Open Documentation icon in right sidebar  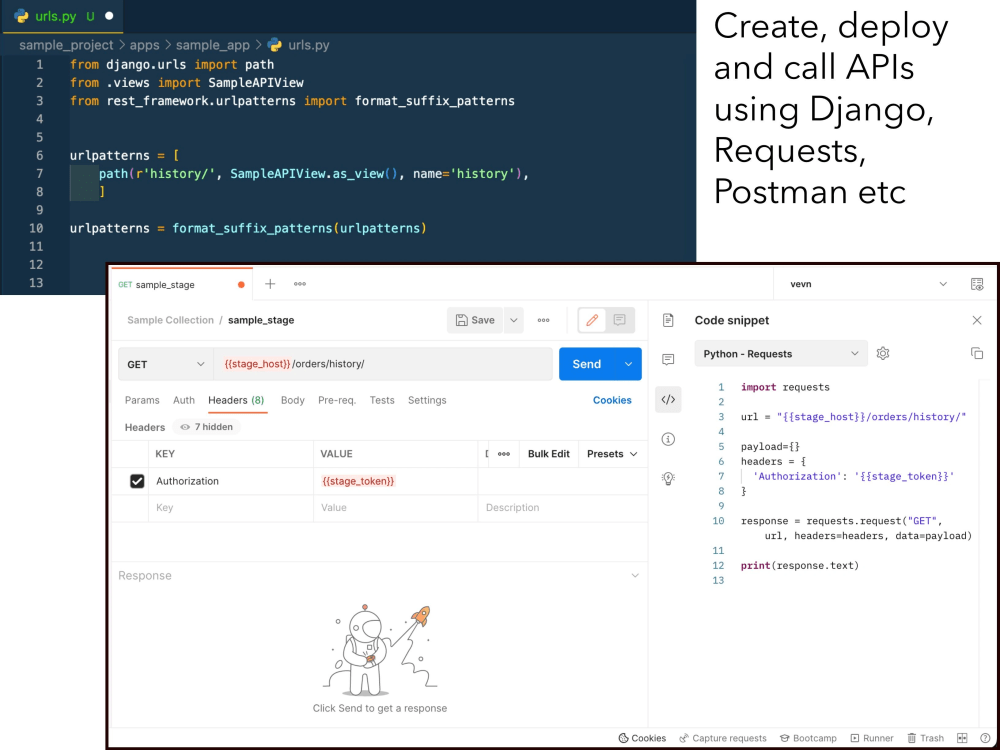[668, 320]
